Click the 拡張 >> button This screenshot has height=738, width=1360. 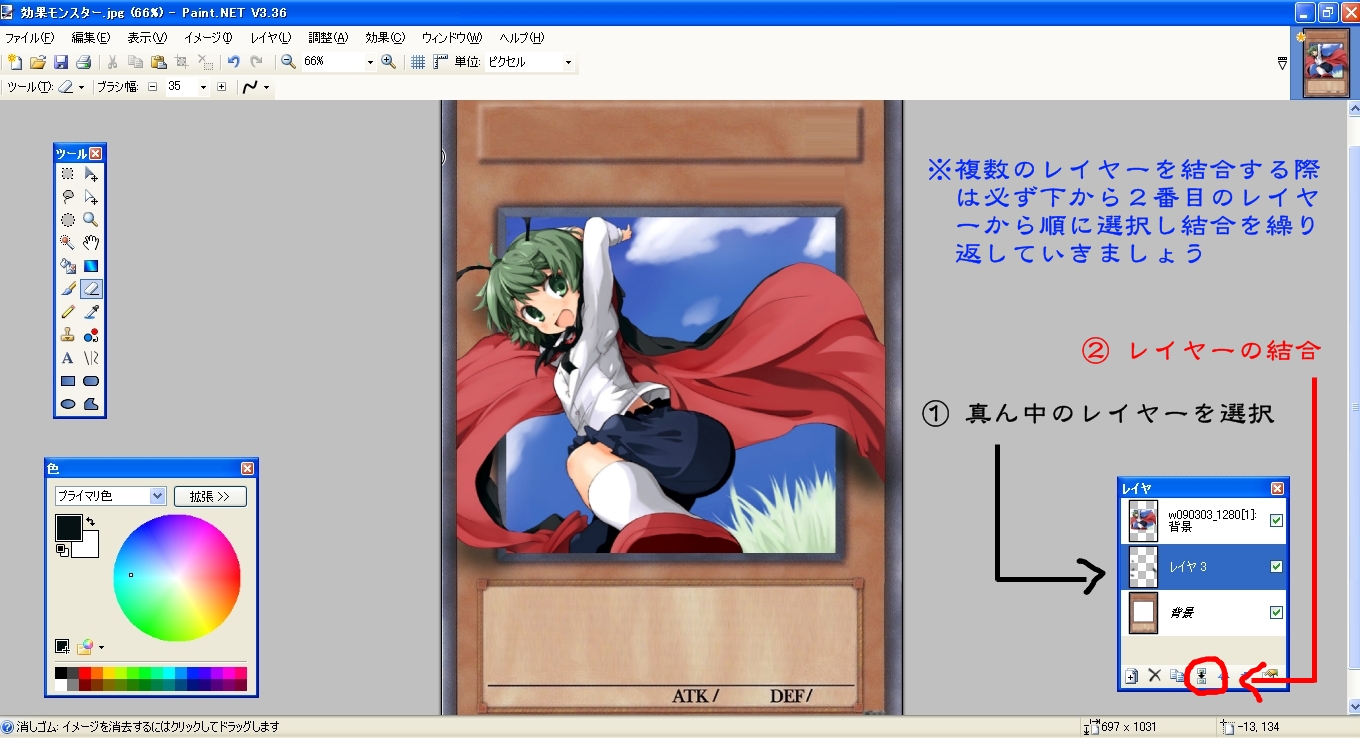[210, 496]
